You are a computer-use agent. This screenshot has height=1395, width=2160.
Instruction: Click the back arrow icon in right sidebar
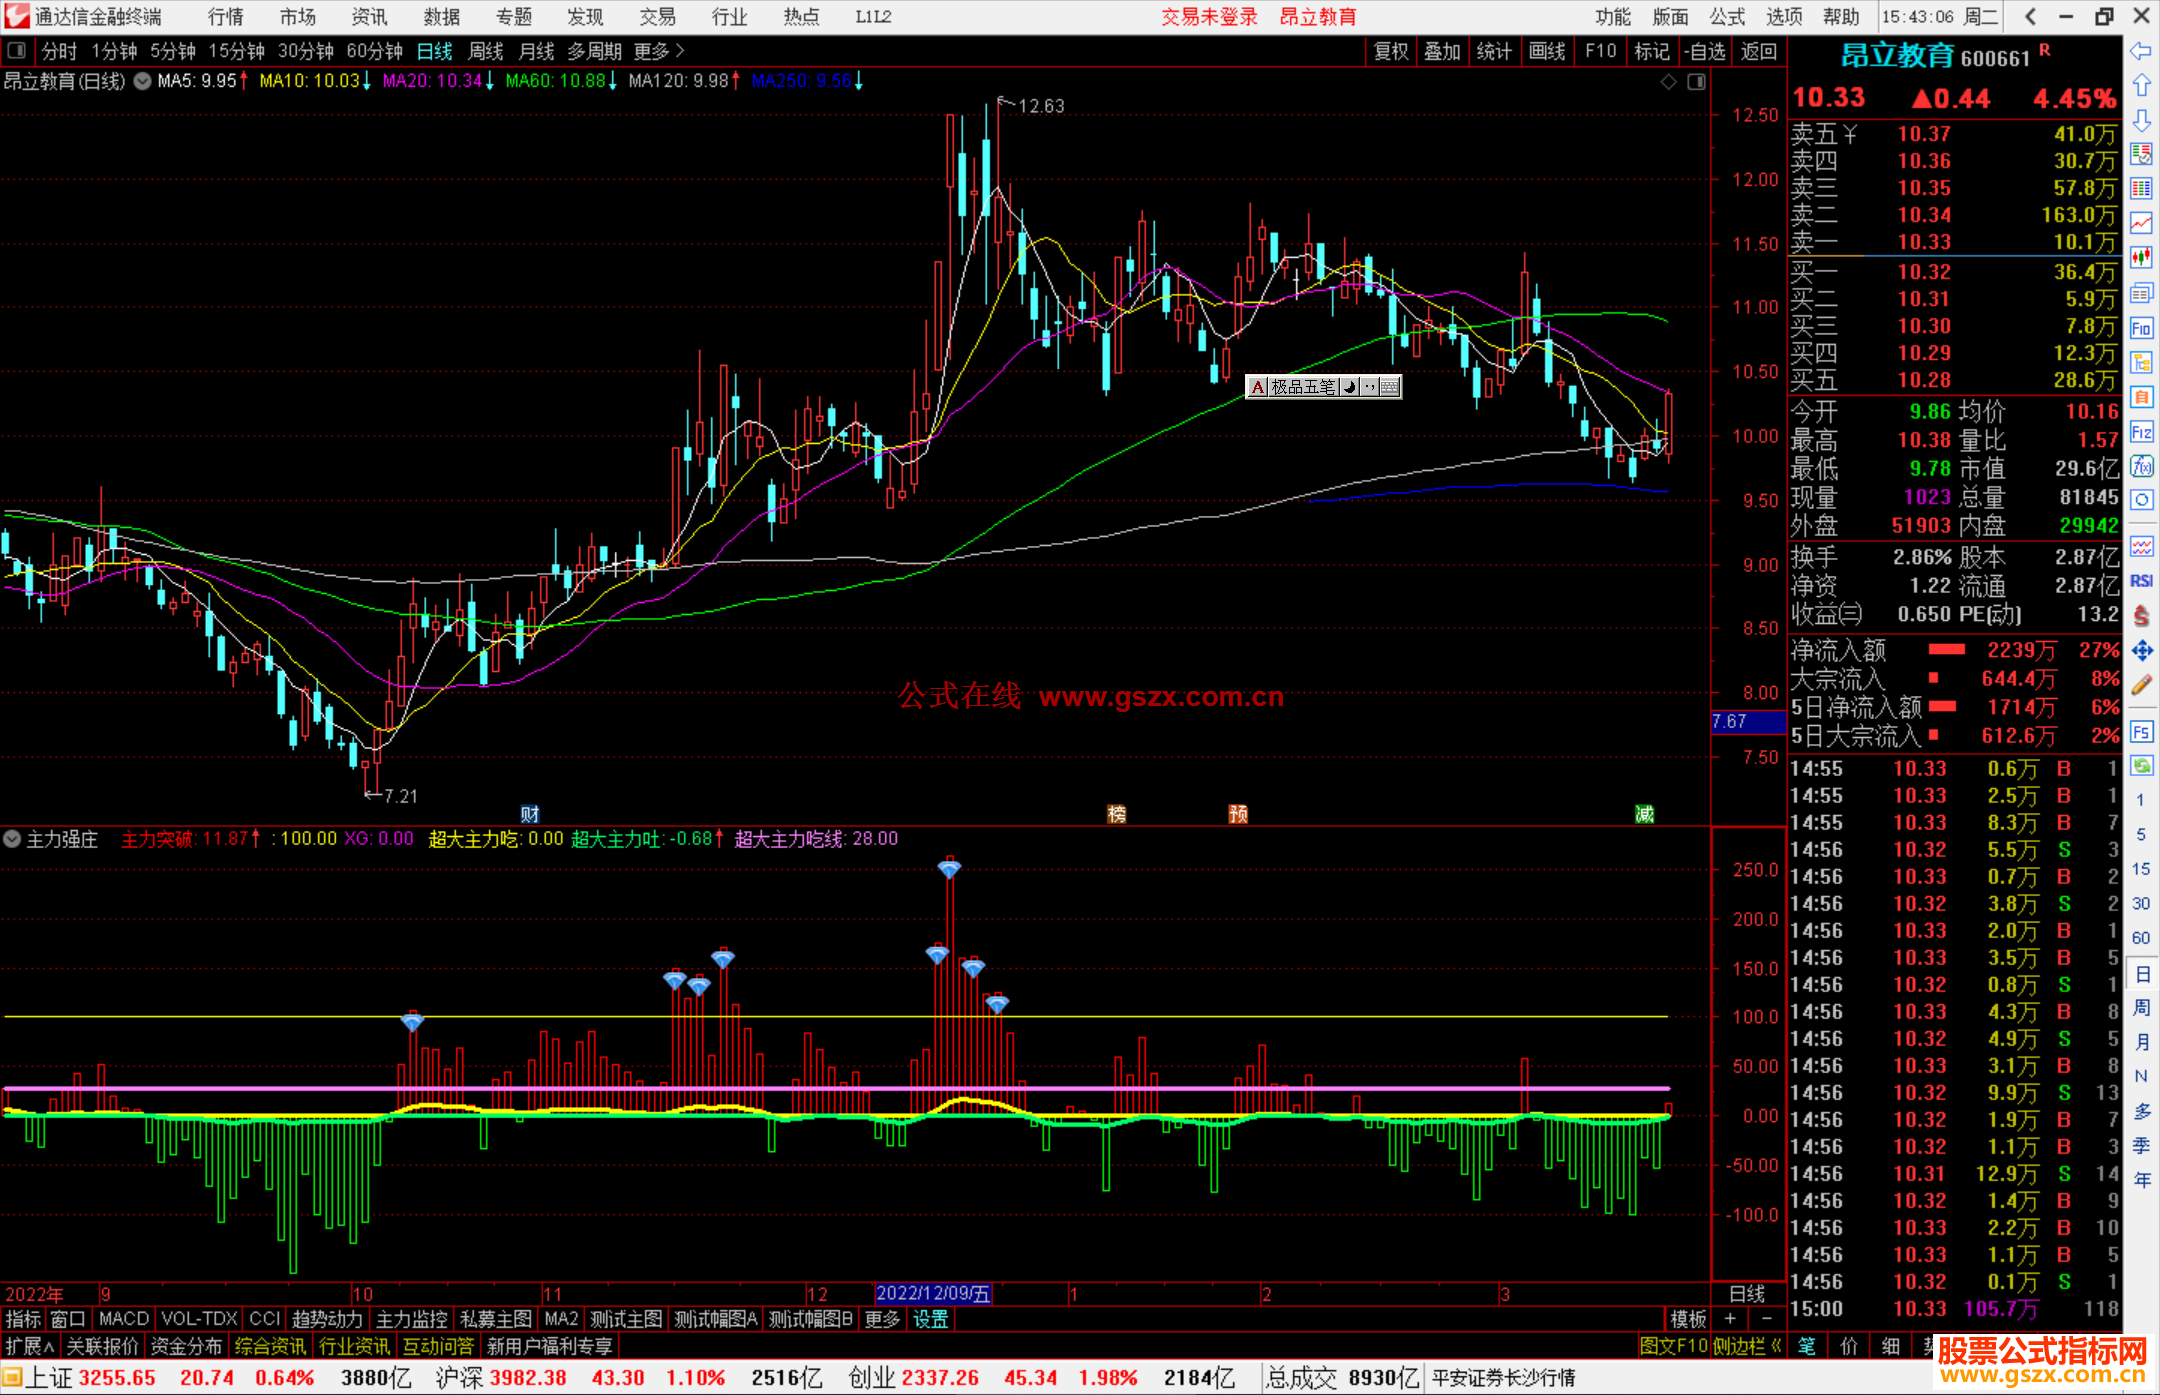click(2141, 50)
